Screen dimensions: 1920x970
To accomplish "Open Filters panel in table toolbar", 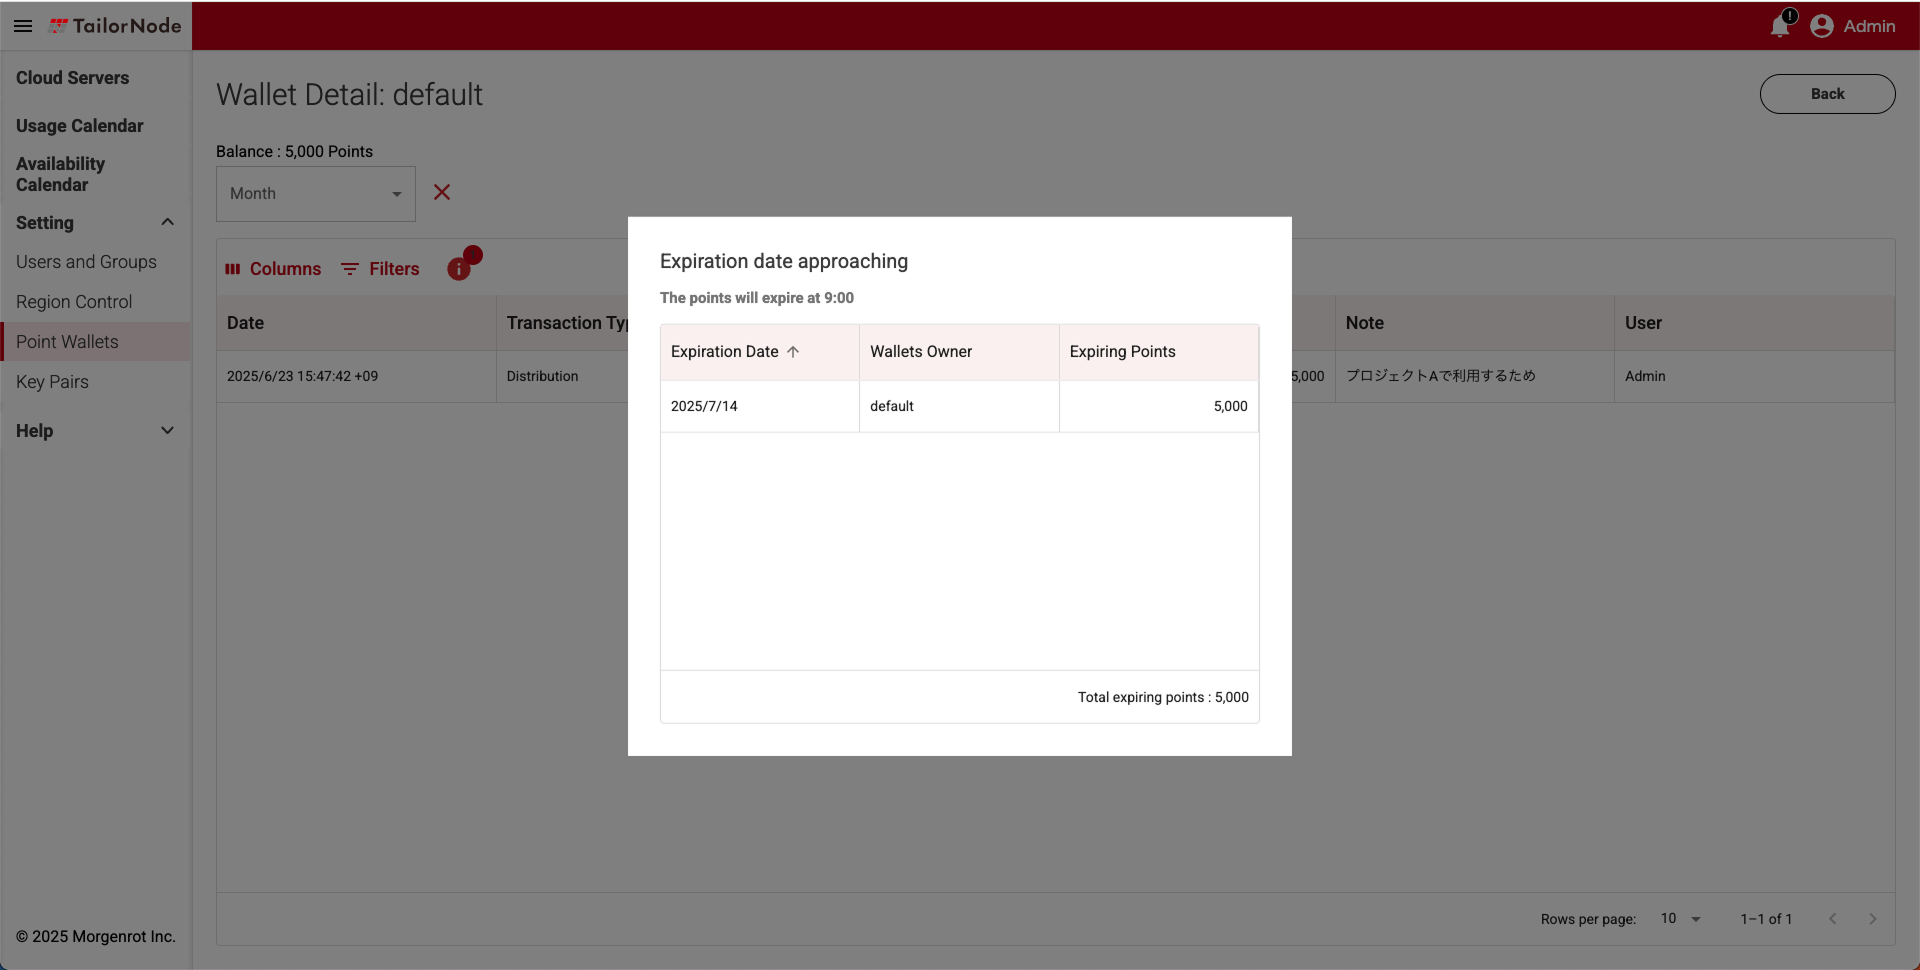I will point(380,269).
